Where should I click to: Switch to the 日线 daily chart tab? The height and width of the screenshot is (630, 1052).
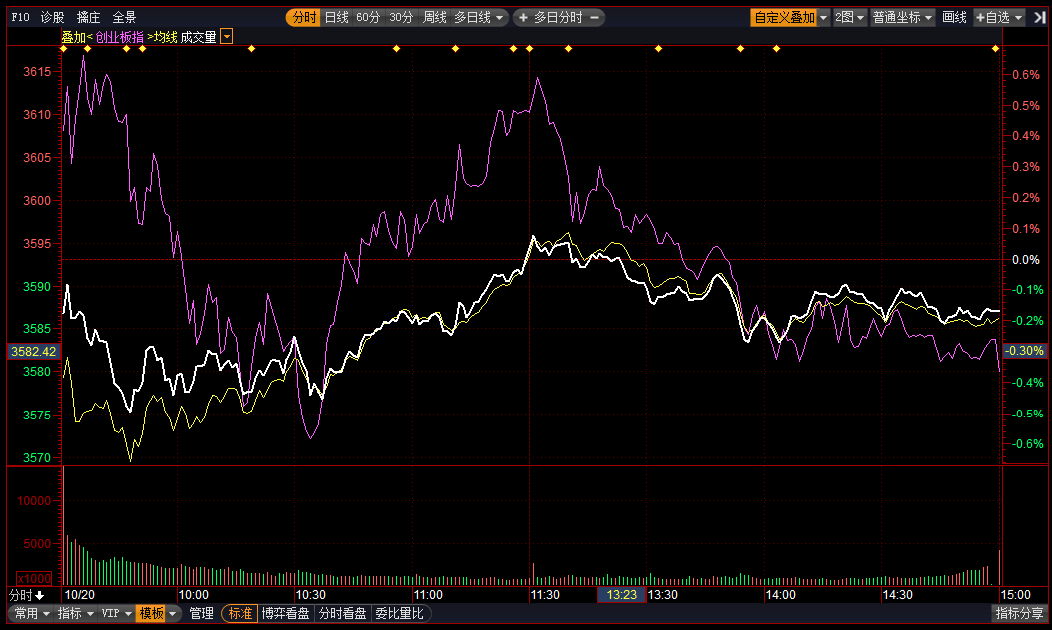(x=336, y=17)
